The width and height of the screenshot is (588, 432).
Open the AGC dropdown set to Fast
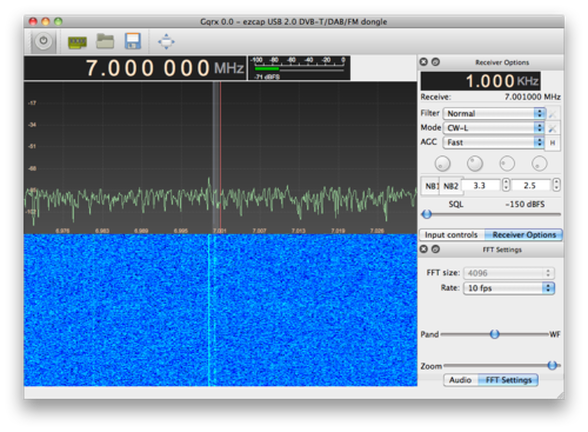click(494, 142)
